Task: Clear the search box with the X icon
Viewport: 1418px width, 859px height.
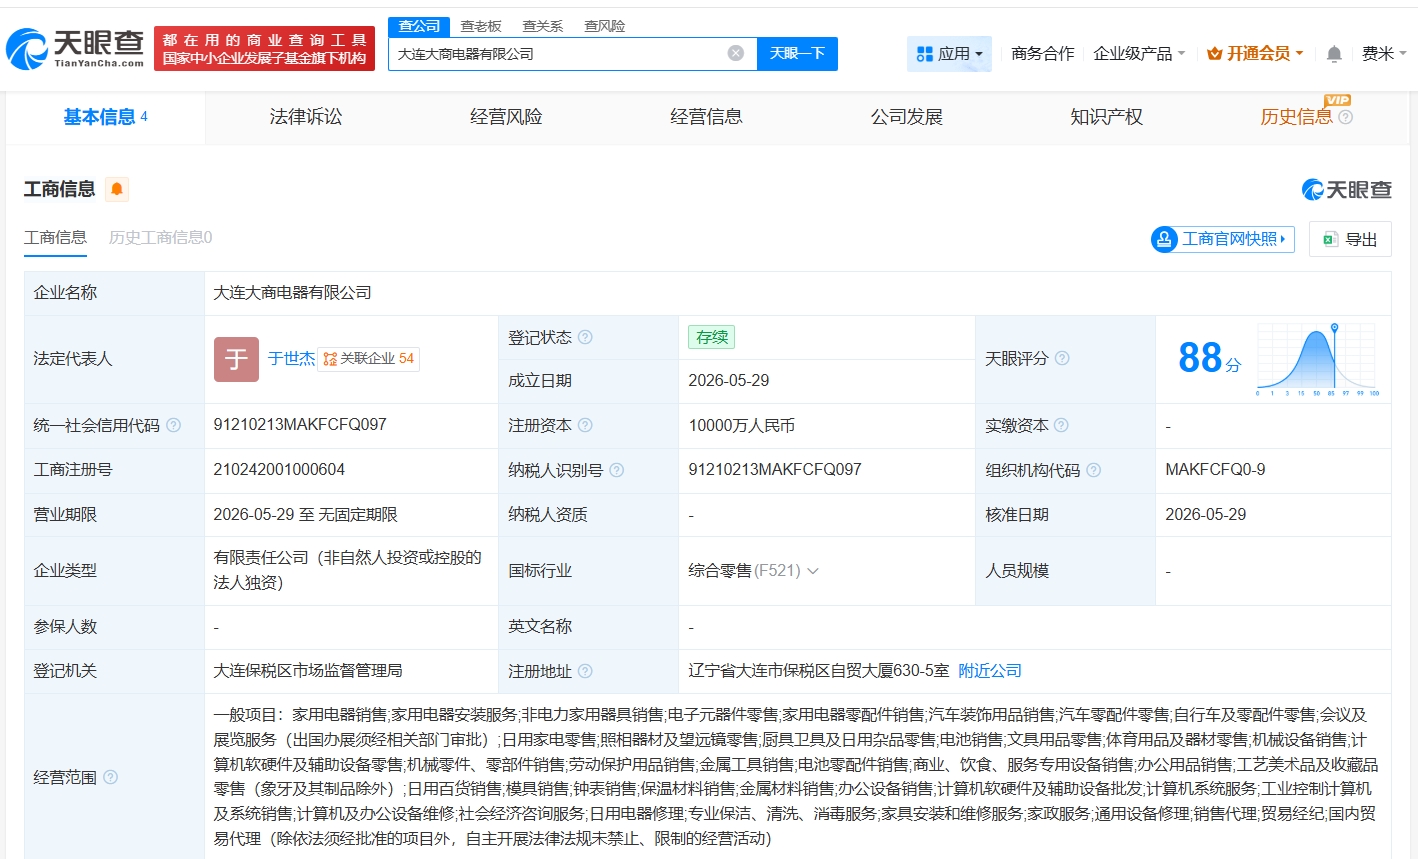Action: pyautogui.click(x=736, y=53)
